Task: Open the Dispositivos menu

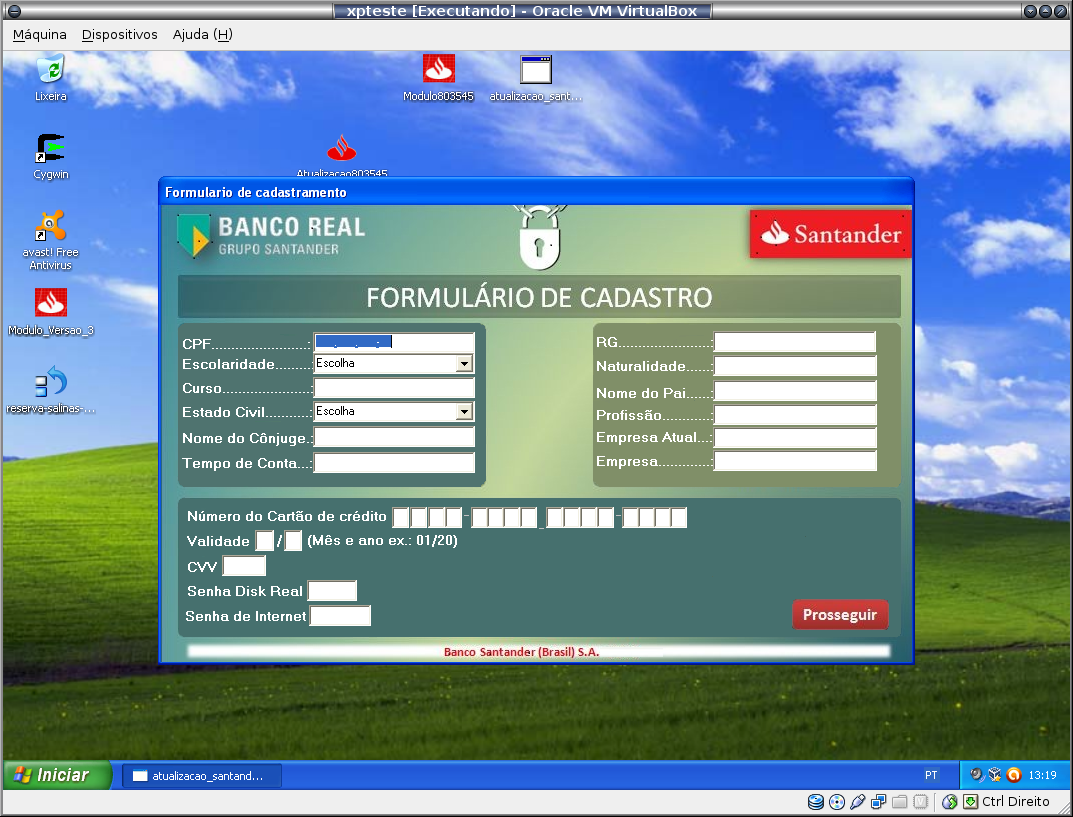Action: (119, 34)
